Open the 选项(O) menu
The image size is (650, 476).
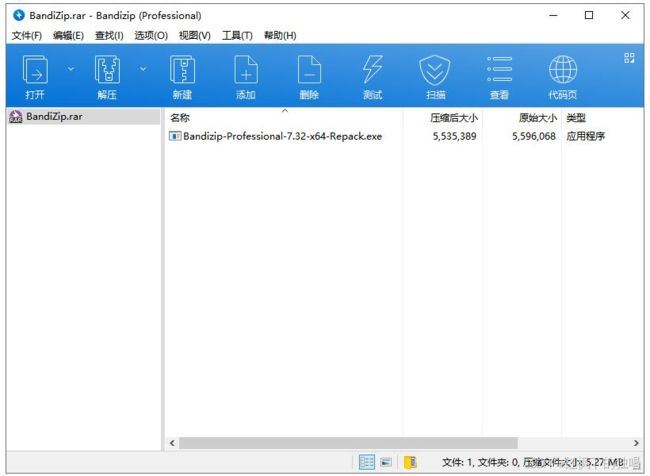(x=151, y=36)
